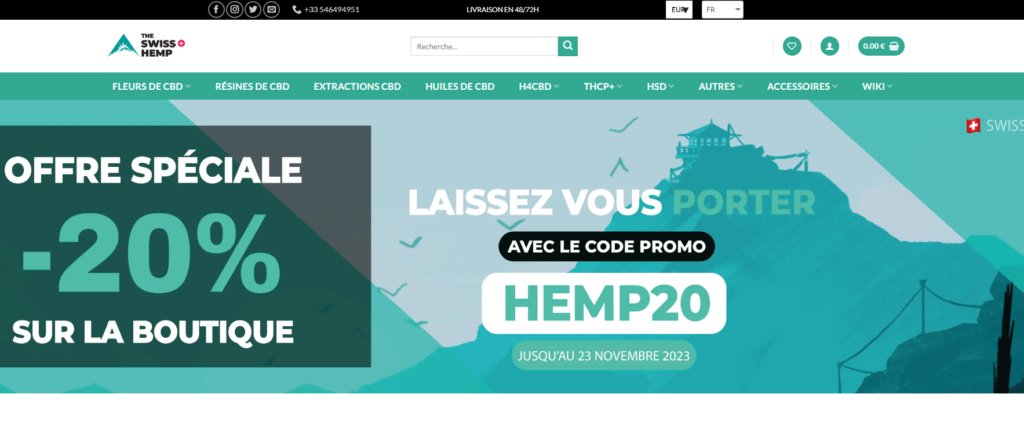1024x423 pixels.
Task: Expand the THCP+ menu
Action: tap(603, 86)
